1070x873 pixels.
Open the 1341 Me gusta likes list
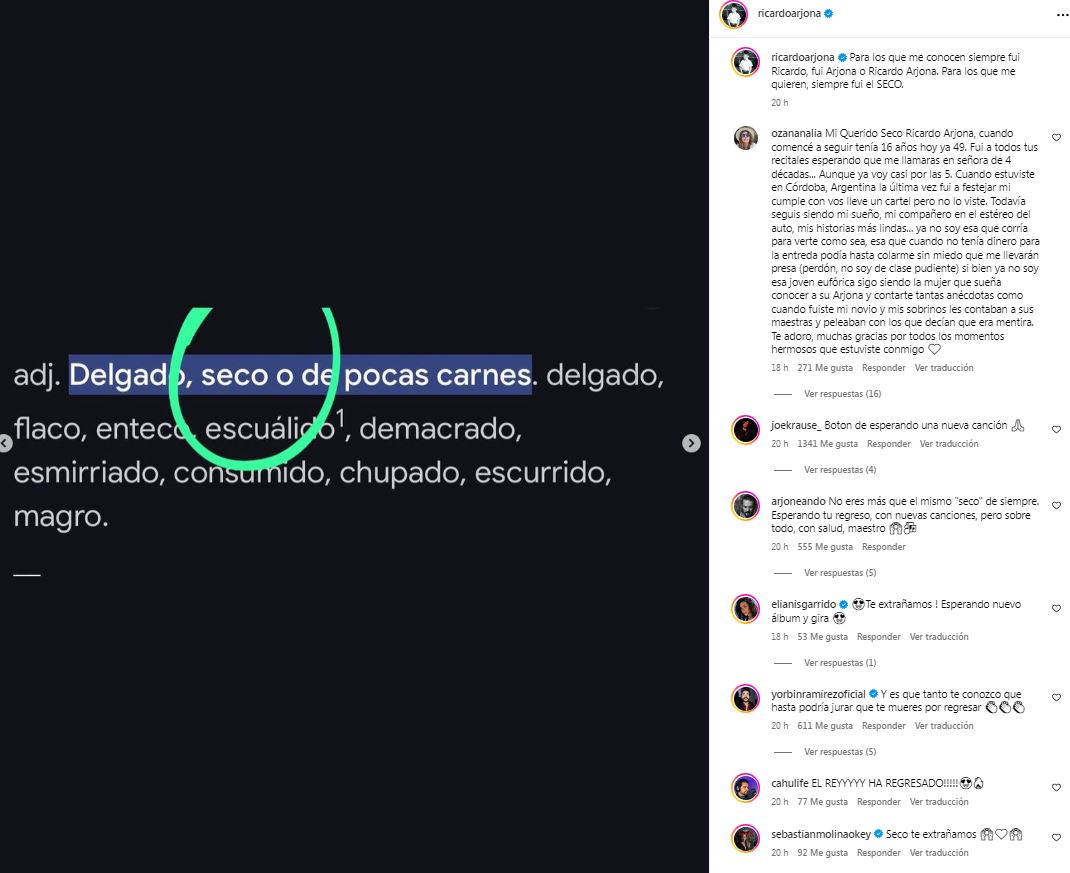click(828, 444)
